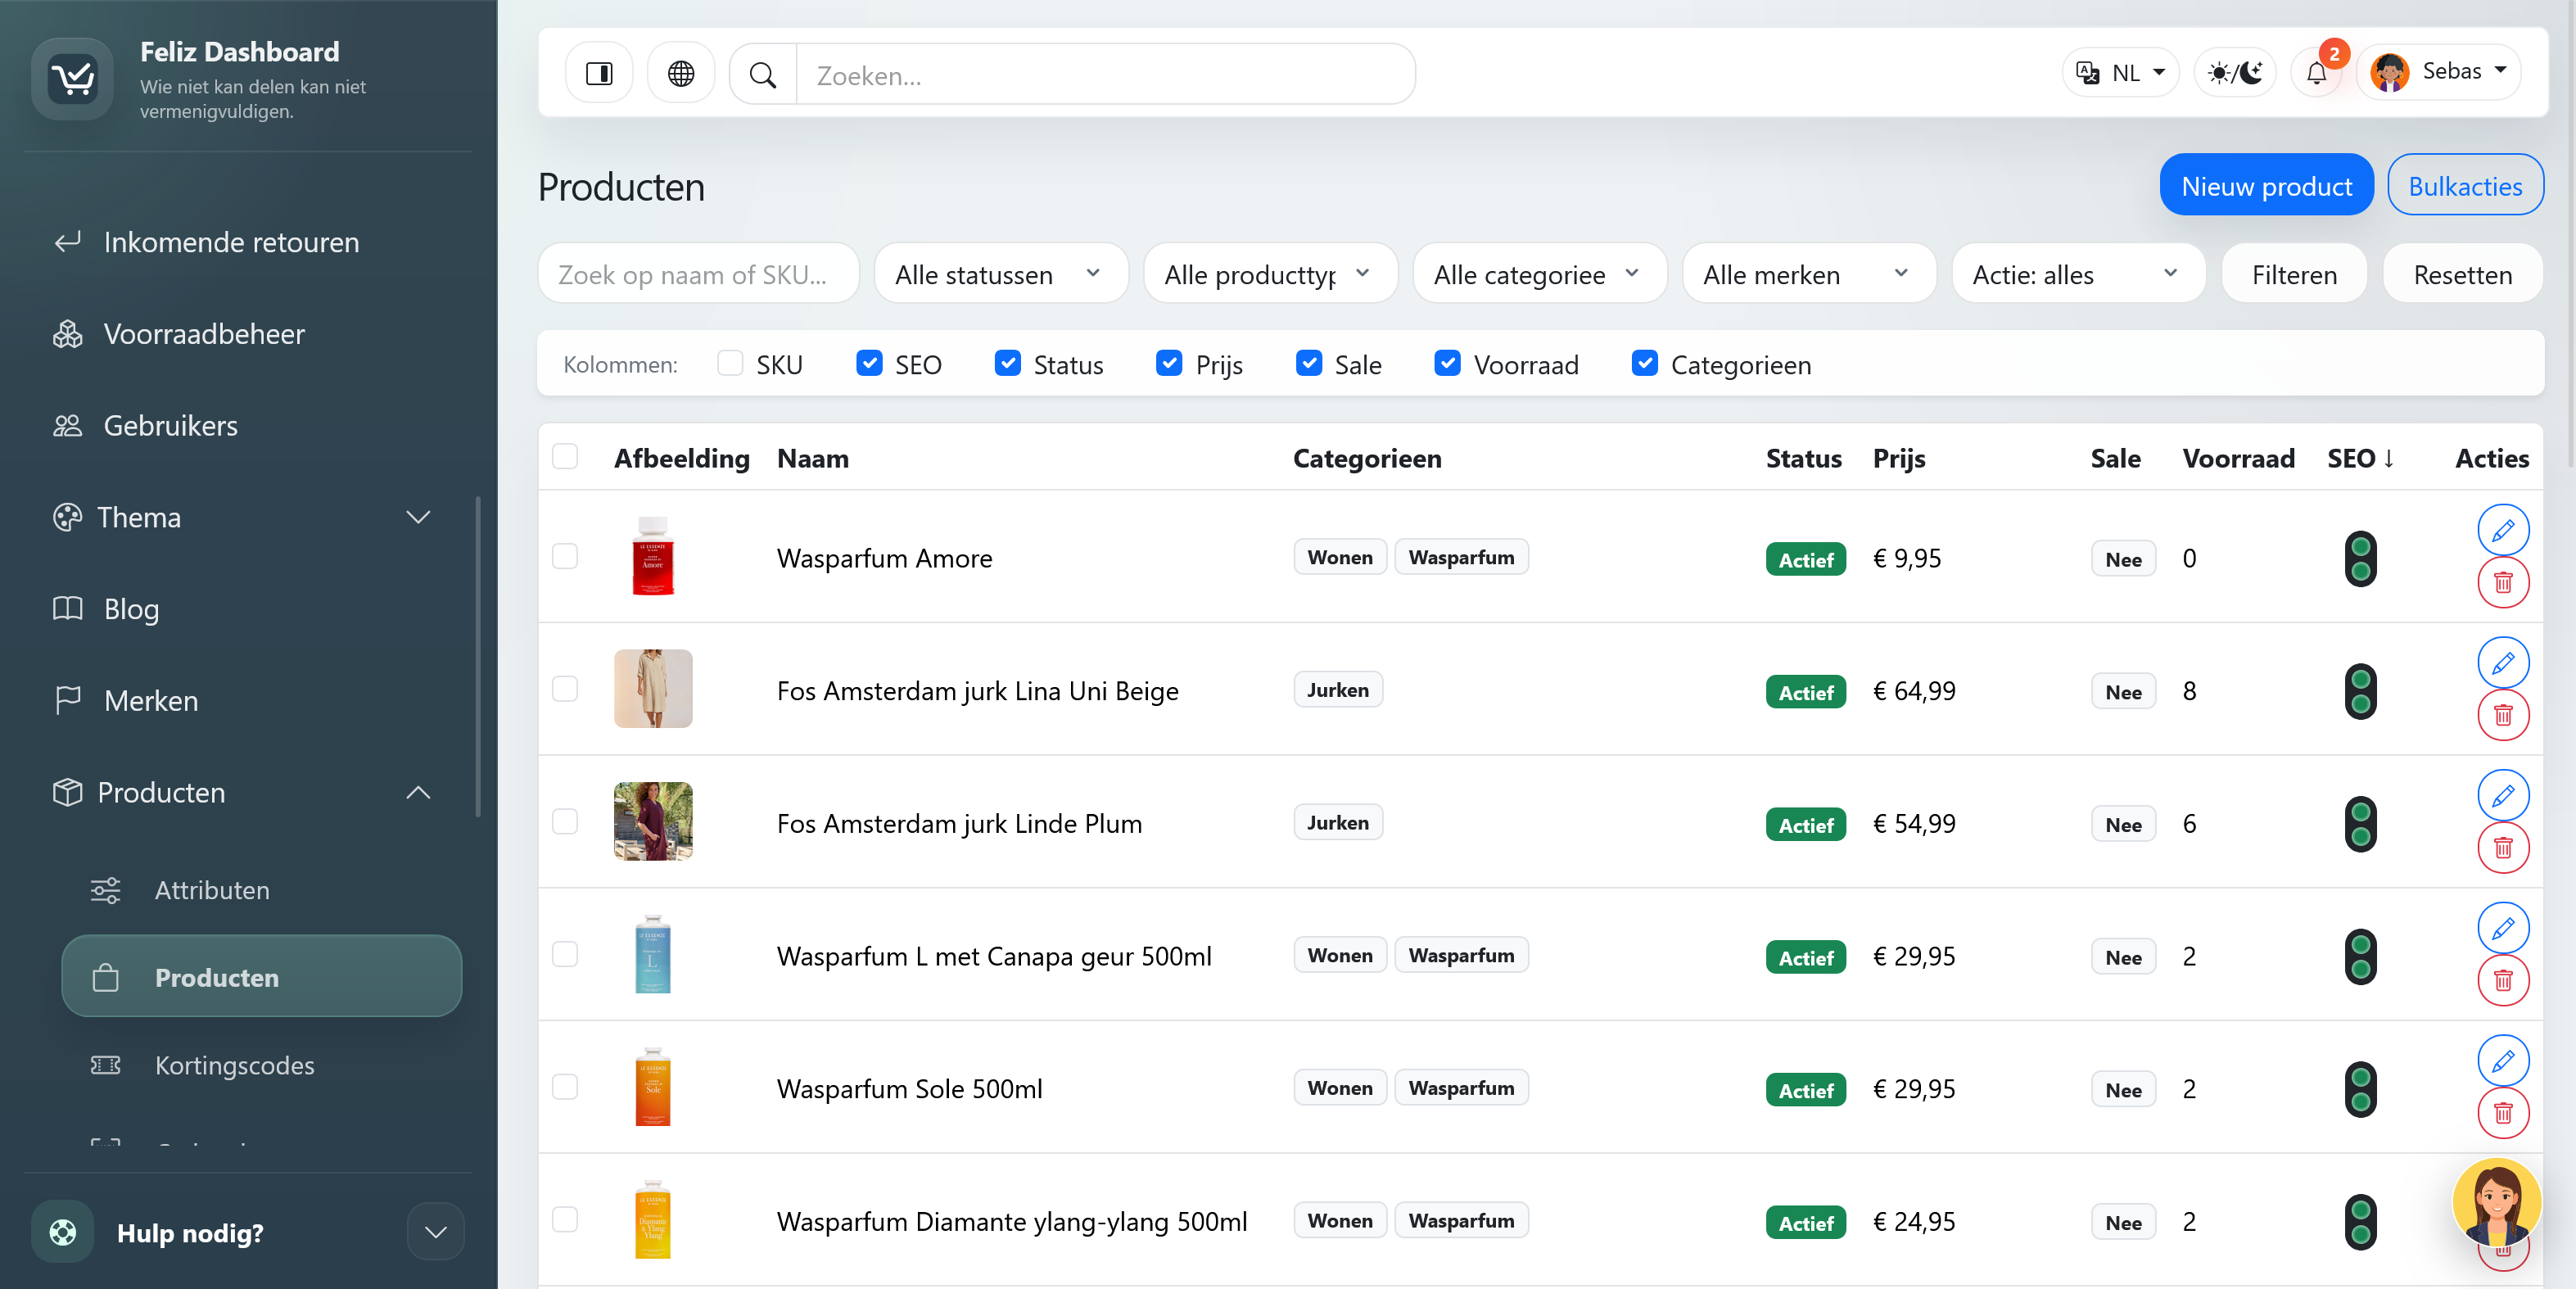Edit Wasparfum Amore with the pencil icon
Viewport: 2576px width, 1289px height.
pyautogui.click(x=2503, y=530)
